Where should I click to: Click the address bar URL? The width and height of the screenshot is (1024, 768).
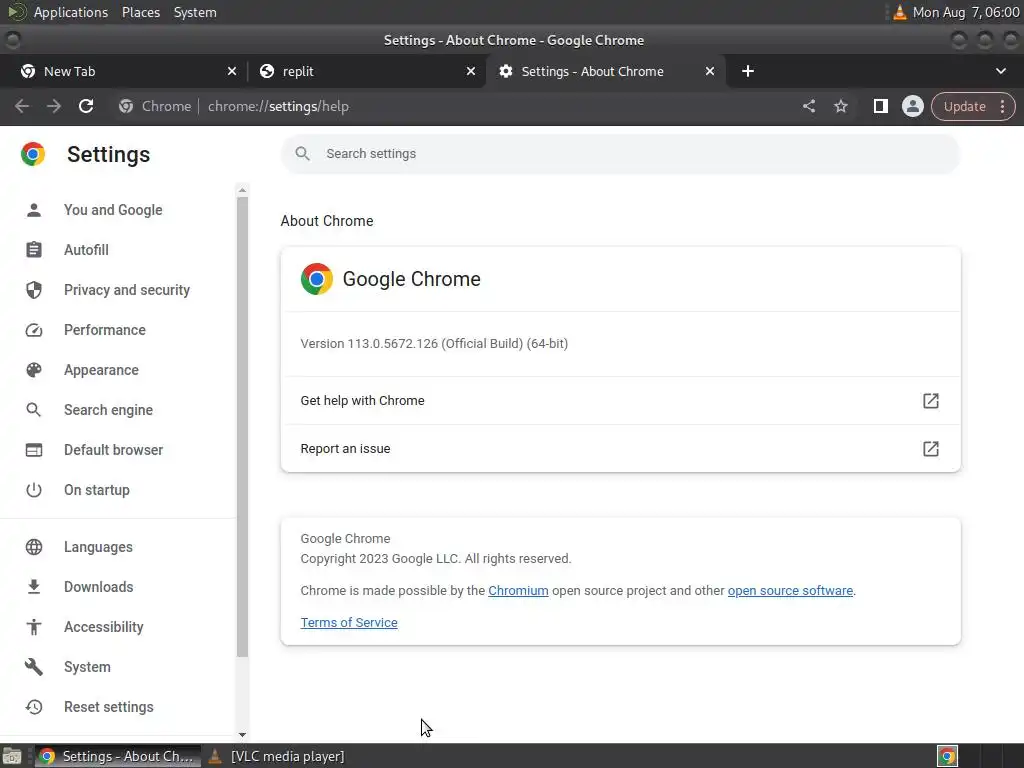coord(278,106)
